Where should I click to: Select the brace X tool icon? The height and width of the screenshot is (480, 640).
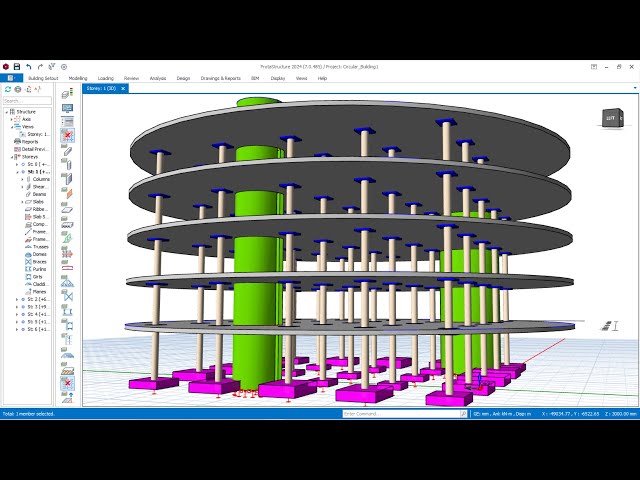(x=67, y=296)
